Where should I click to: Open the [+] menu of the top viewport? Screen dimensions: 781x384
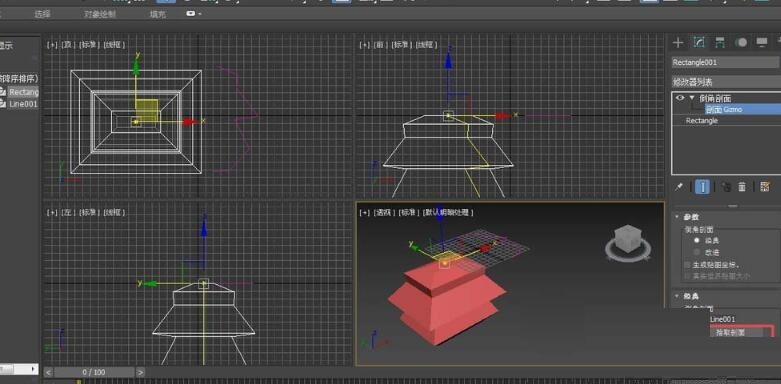click(52, 45)
